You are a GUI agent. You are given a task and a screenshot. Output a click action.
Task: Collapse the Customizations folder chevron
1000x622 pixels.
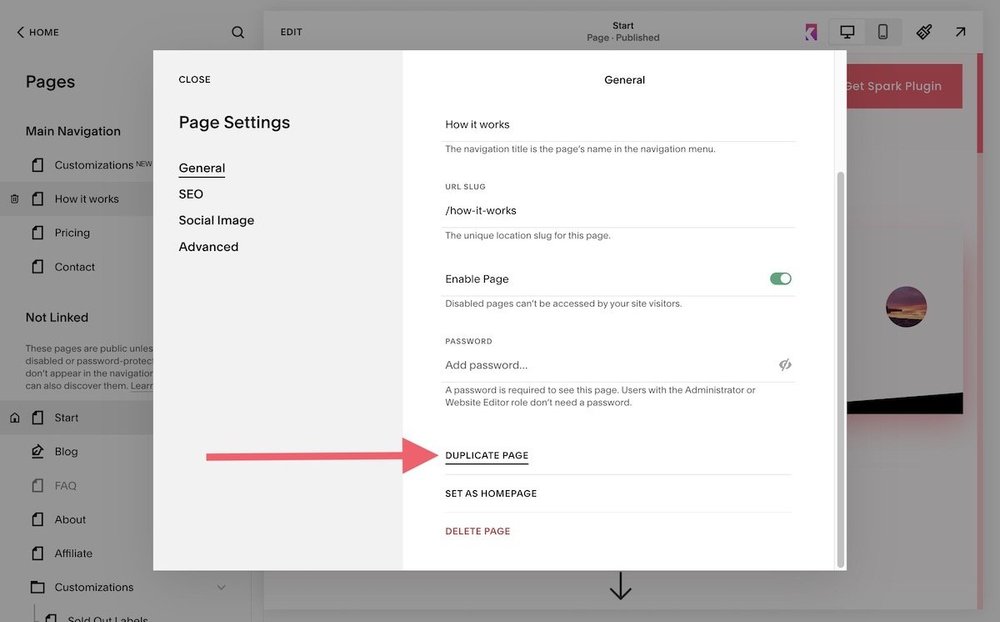(x=221, y=587)
